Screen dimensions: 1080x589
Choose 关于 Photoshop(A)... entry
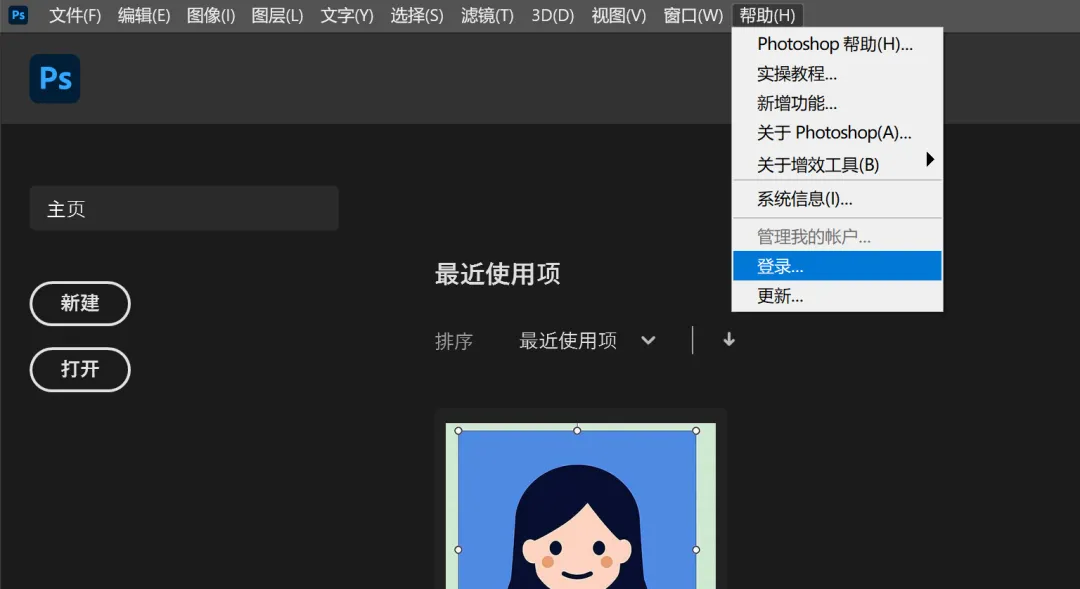coord(837,133)
